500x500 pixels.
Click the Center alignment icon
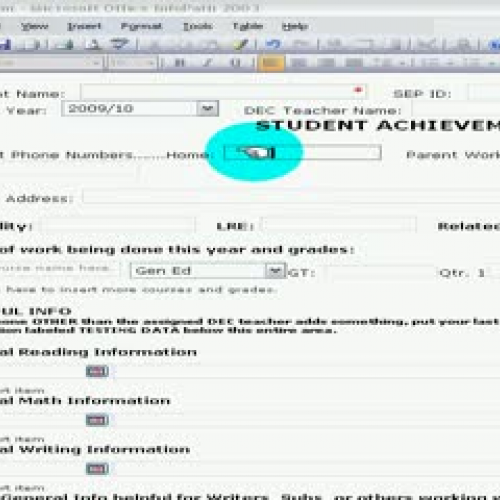(x=299, y=63)
